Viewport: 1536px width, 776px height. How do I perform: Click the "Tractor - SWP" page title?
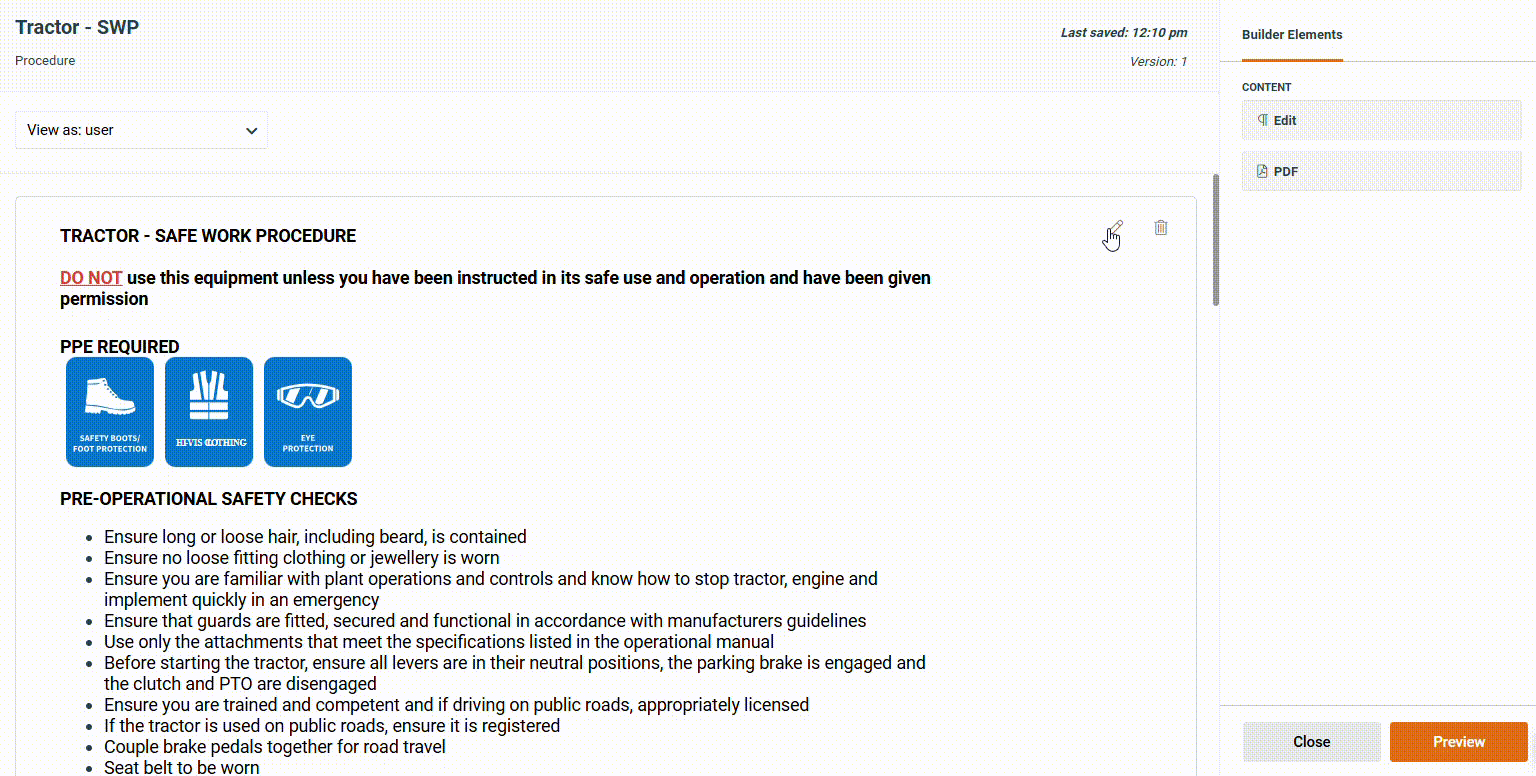tap(77, 27)
